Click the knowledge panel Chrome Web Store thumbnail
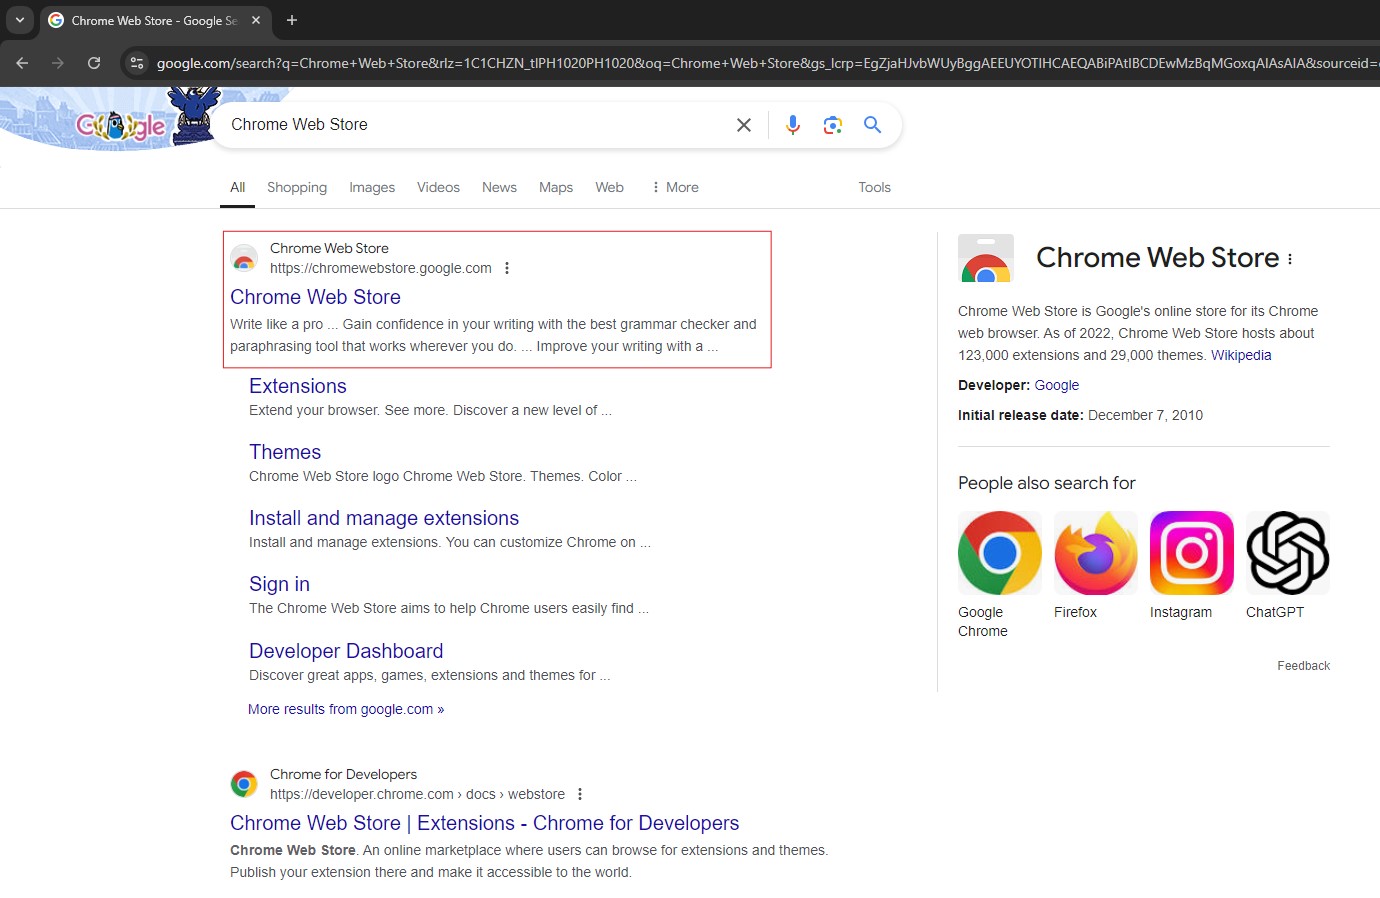Screen dimensions: 1380x898 point(986,258)
